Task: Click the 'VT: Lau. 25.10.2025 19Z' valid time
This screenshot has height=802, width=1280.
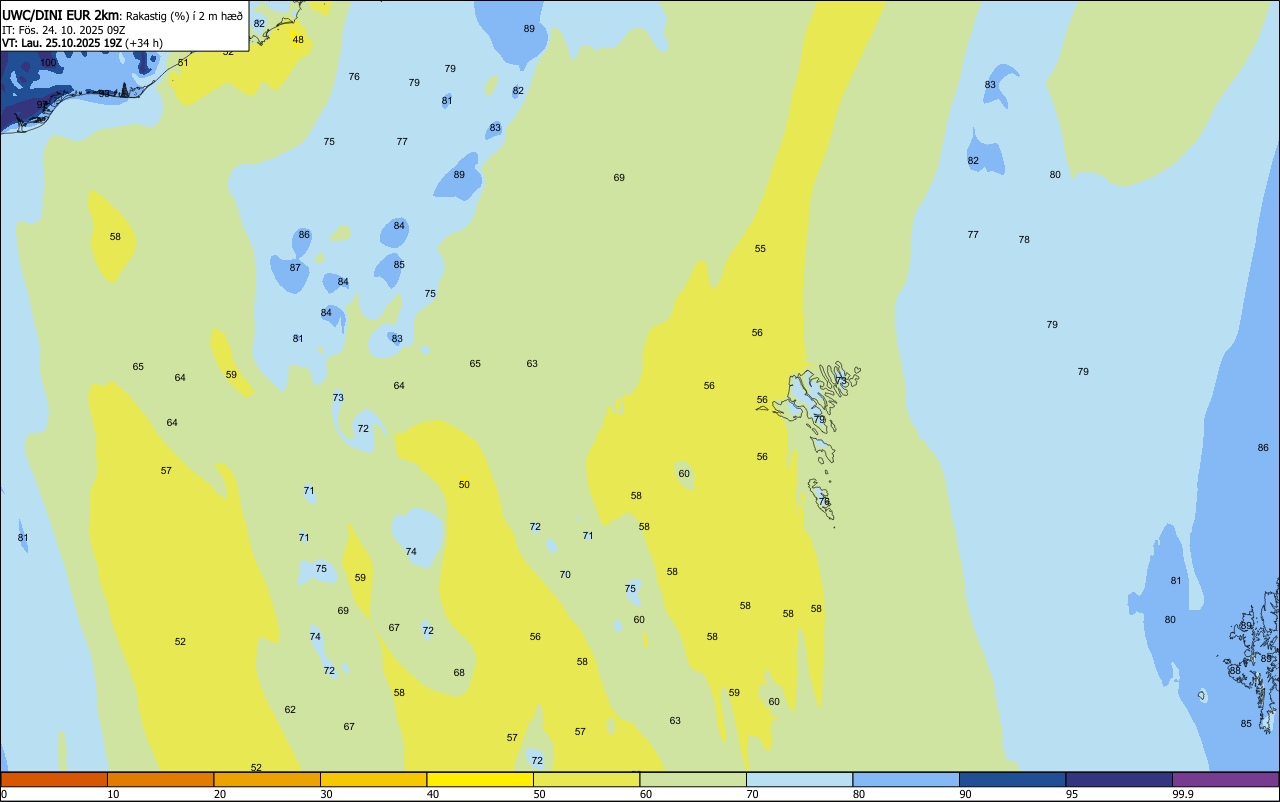Action: [x=62, y=43]
